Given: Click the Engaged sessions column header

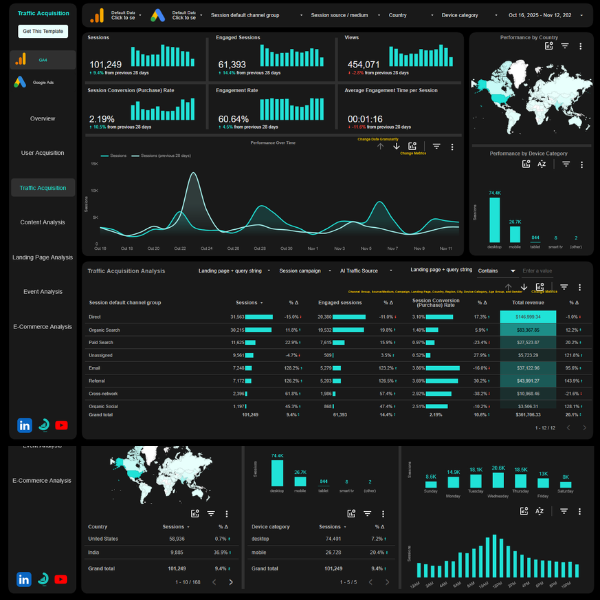Looking at the screenshot, I should [x=340, y=303].
